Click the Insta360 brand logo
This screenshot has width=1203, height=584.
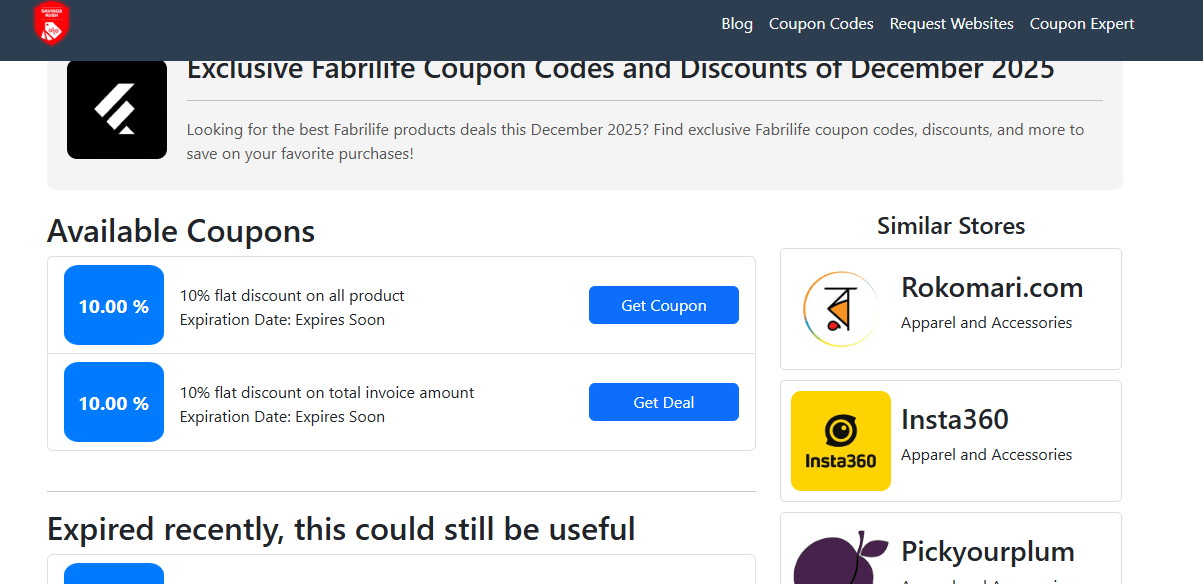(840, 440)
